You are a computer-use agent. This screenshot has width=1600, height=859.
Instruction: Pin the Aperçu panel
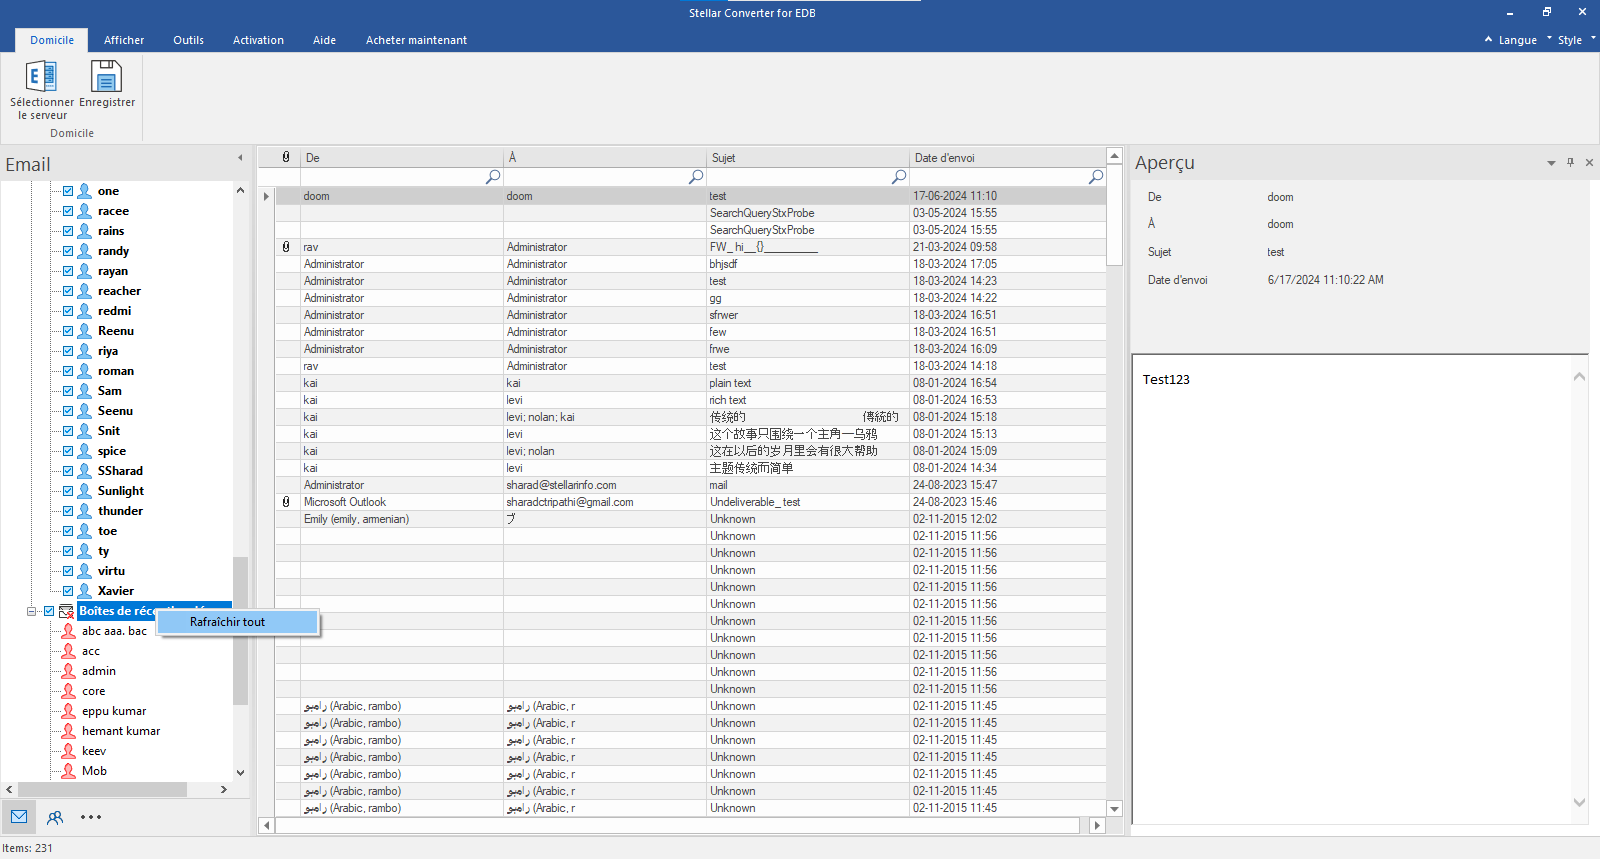coord(1571,162)
